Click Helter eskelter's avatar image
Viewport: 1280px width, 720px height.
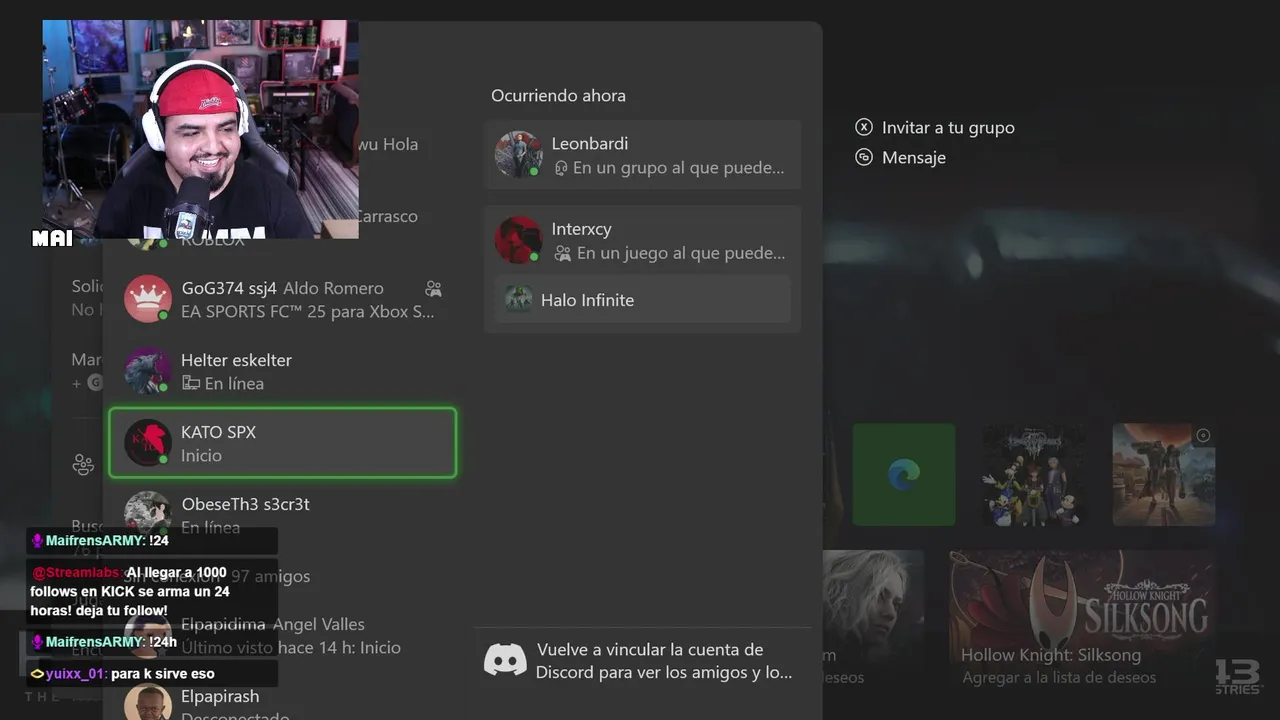147,371
